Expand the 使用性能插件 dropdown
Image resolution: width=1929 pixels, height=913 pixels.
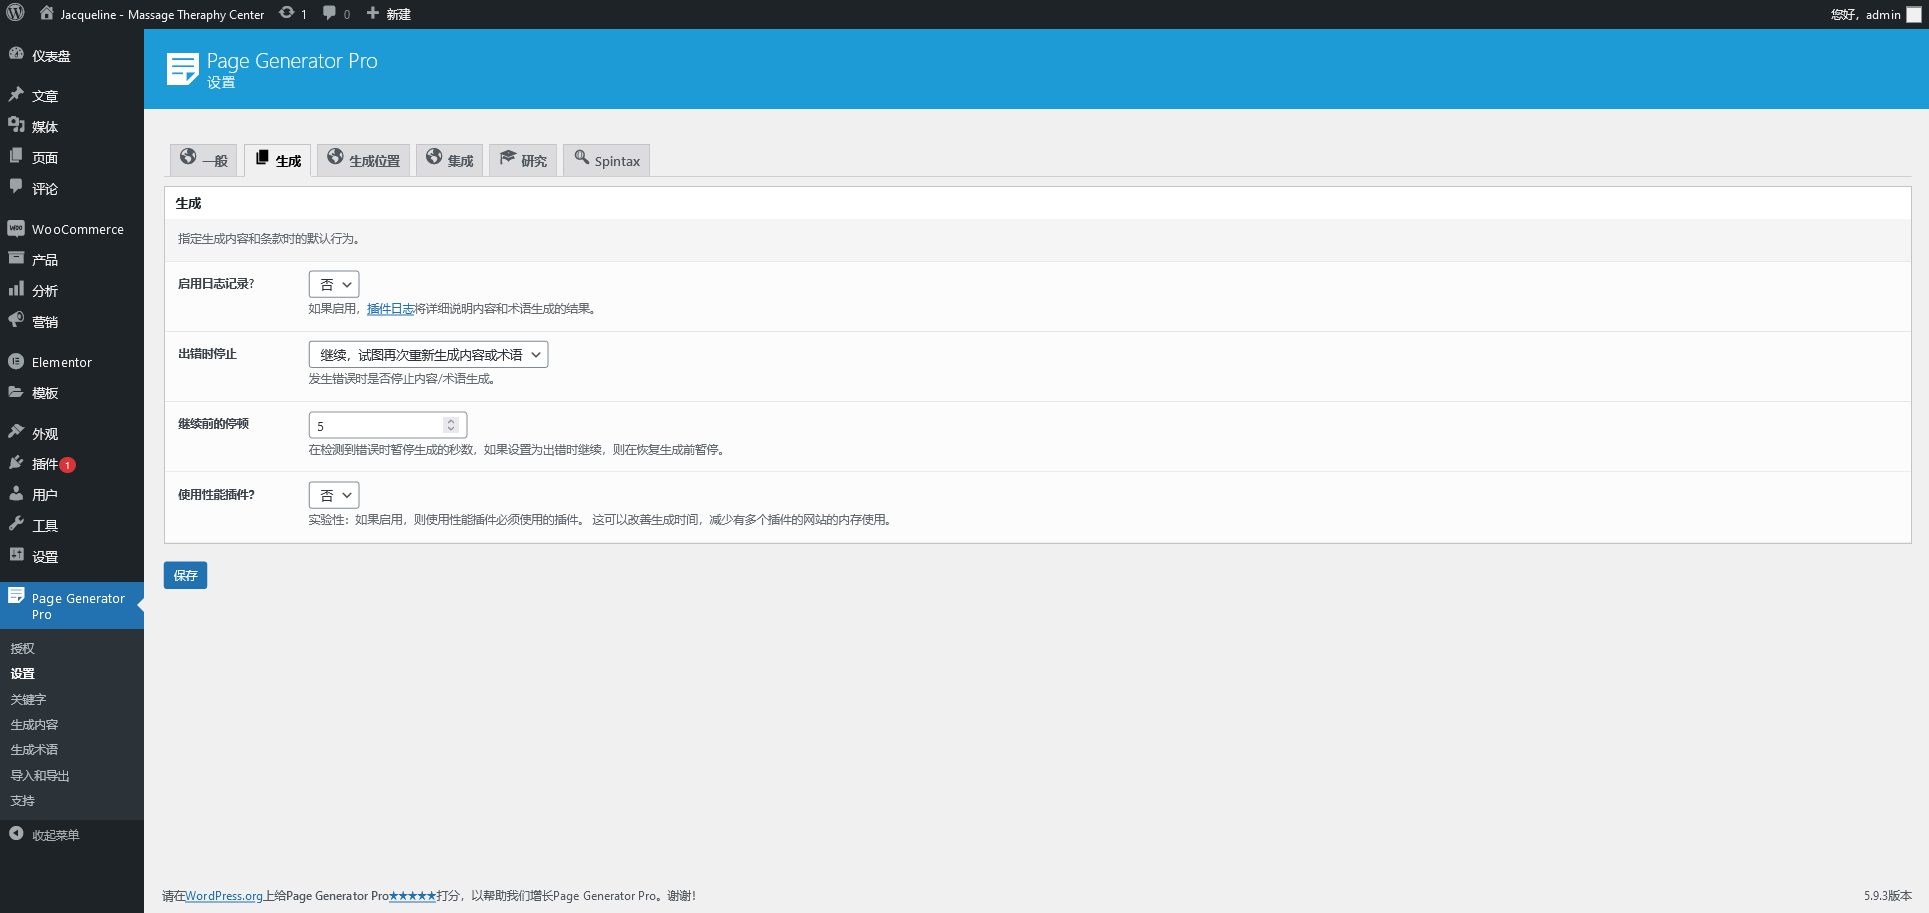click(334, 496)
